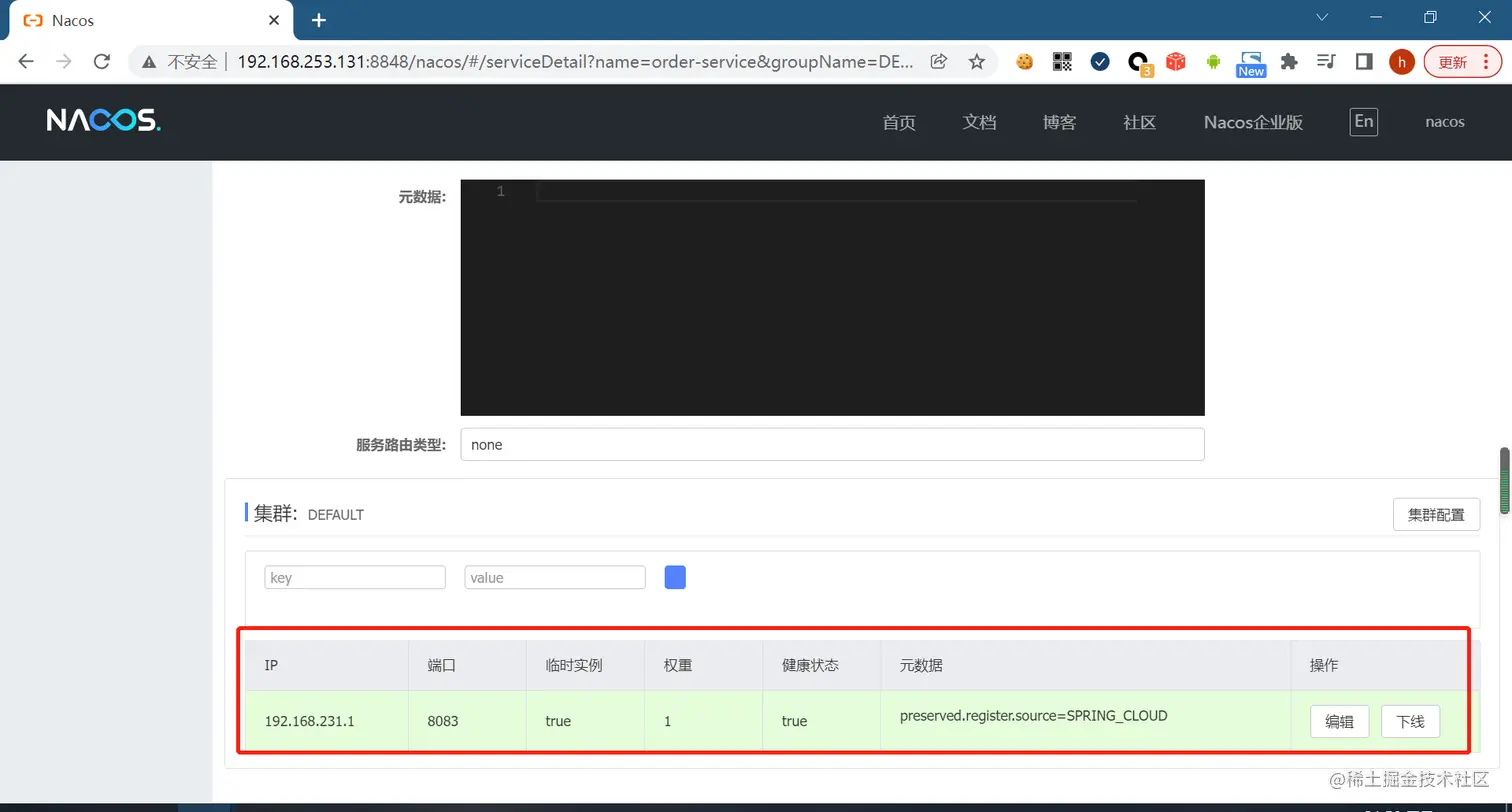Open the cookie extension

(x=1024, y=62)
